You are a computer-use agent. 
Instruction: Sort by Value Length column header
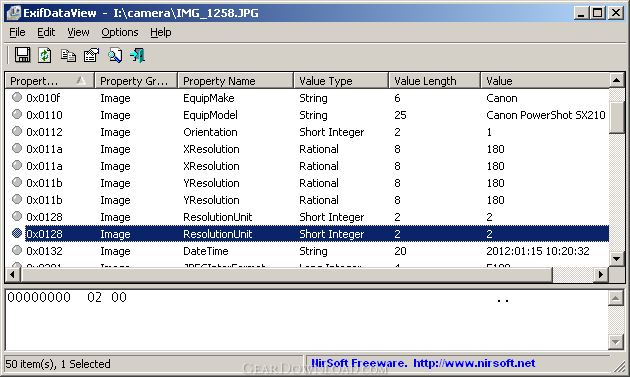point(435,81)
